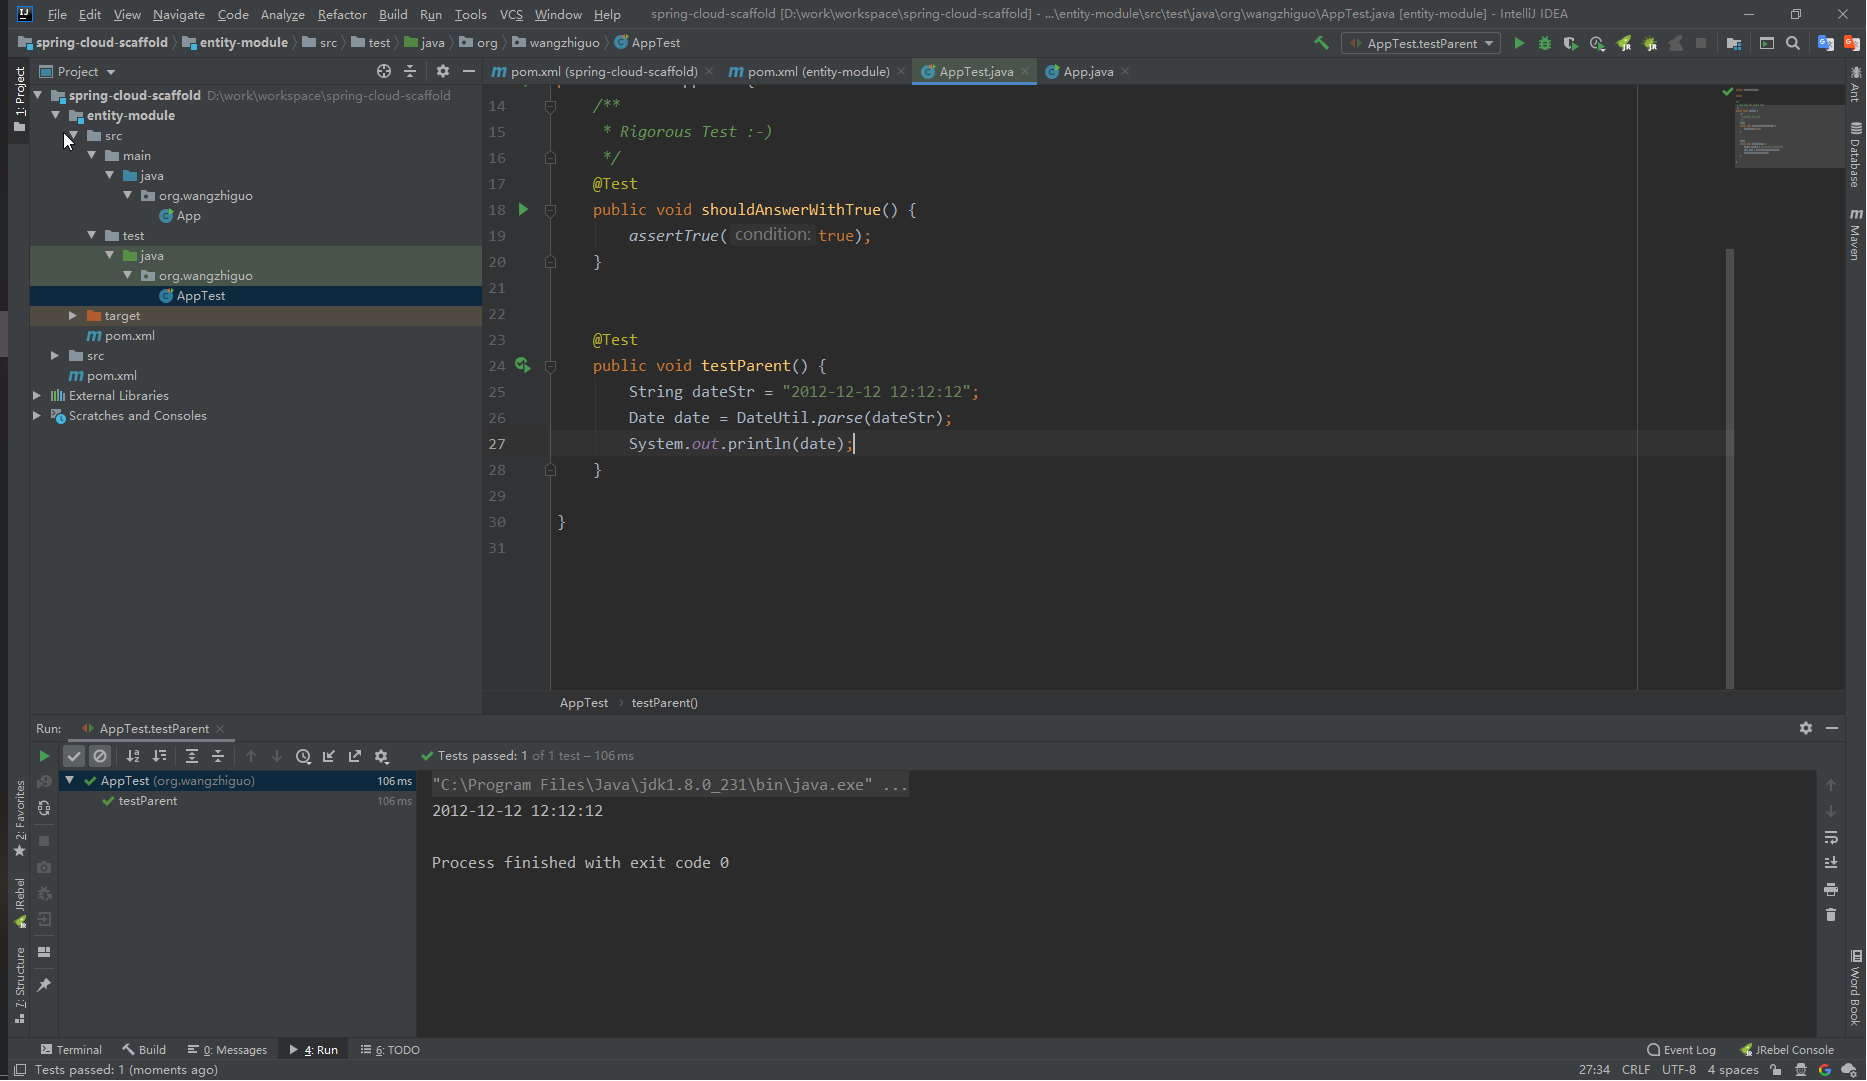Open Project Structure from the toolbar

[1734, 43]
